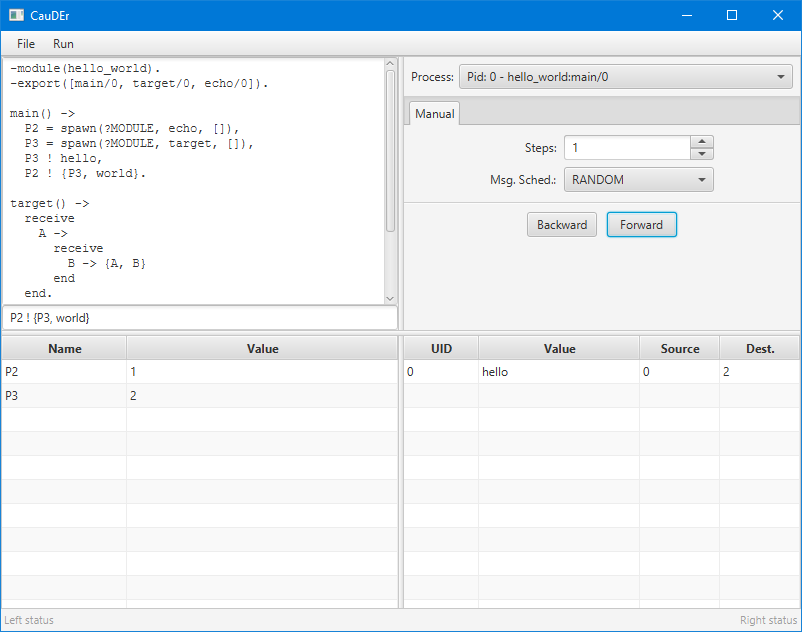Click the 'P2 = spawn(?MODULE, echo, [])' line
802x632 pixels.
pos(132,128)
